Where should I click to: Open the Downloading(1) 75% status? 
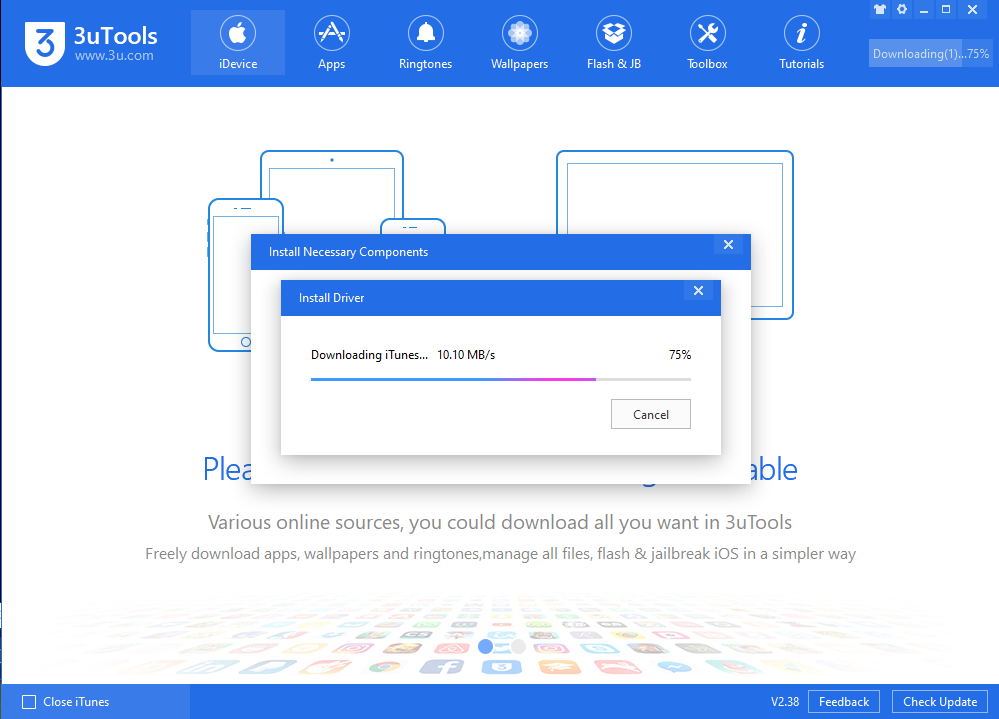click(x=931, y=53)
